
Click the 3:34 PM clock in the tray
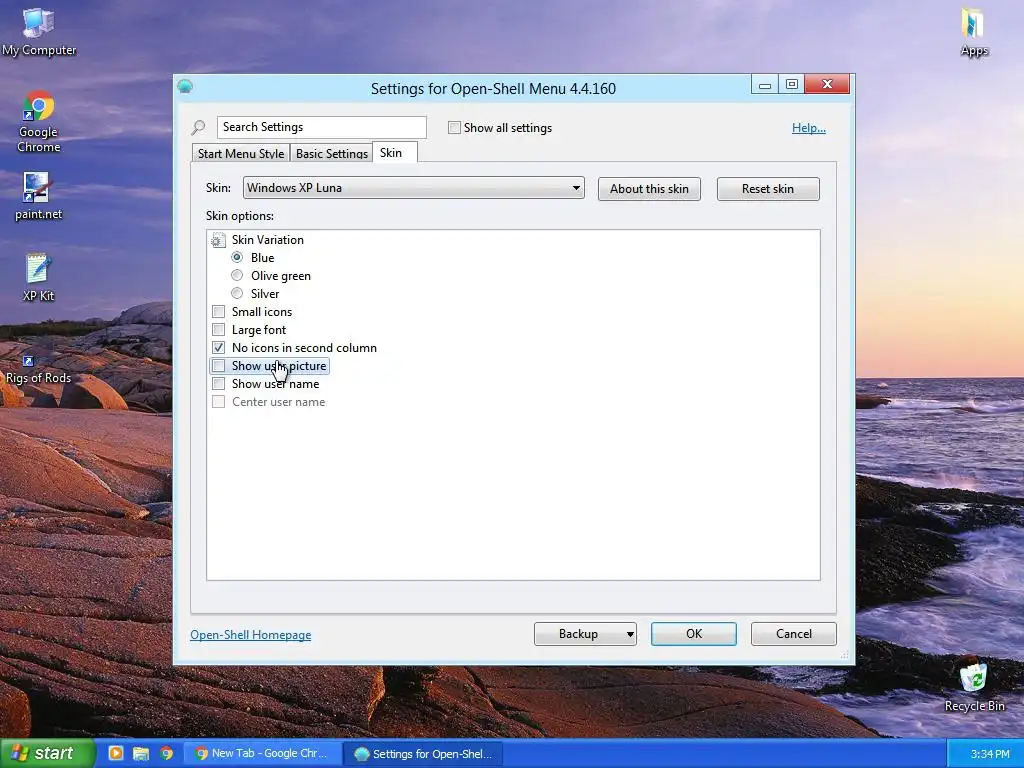tap(989, 754)
